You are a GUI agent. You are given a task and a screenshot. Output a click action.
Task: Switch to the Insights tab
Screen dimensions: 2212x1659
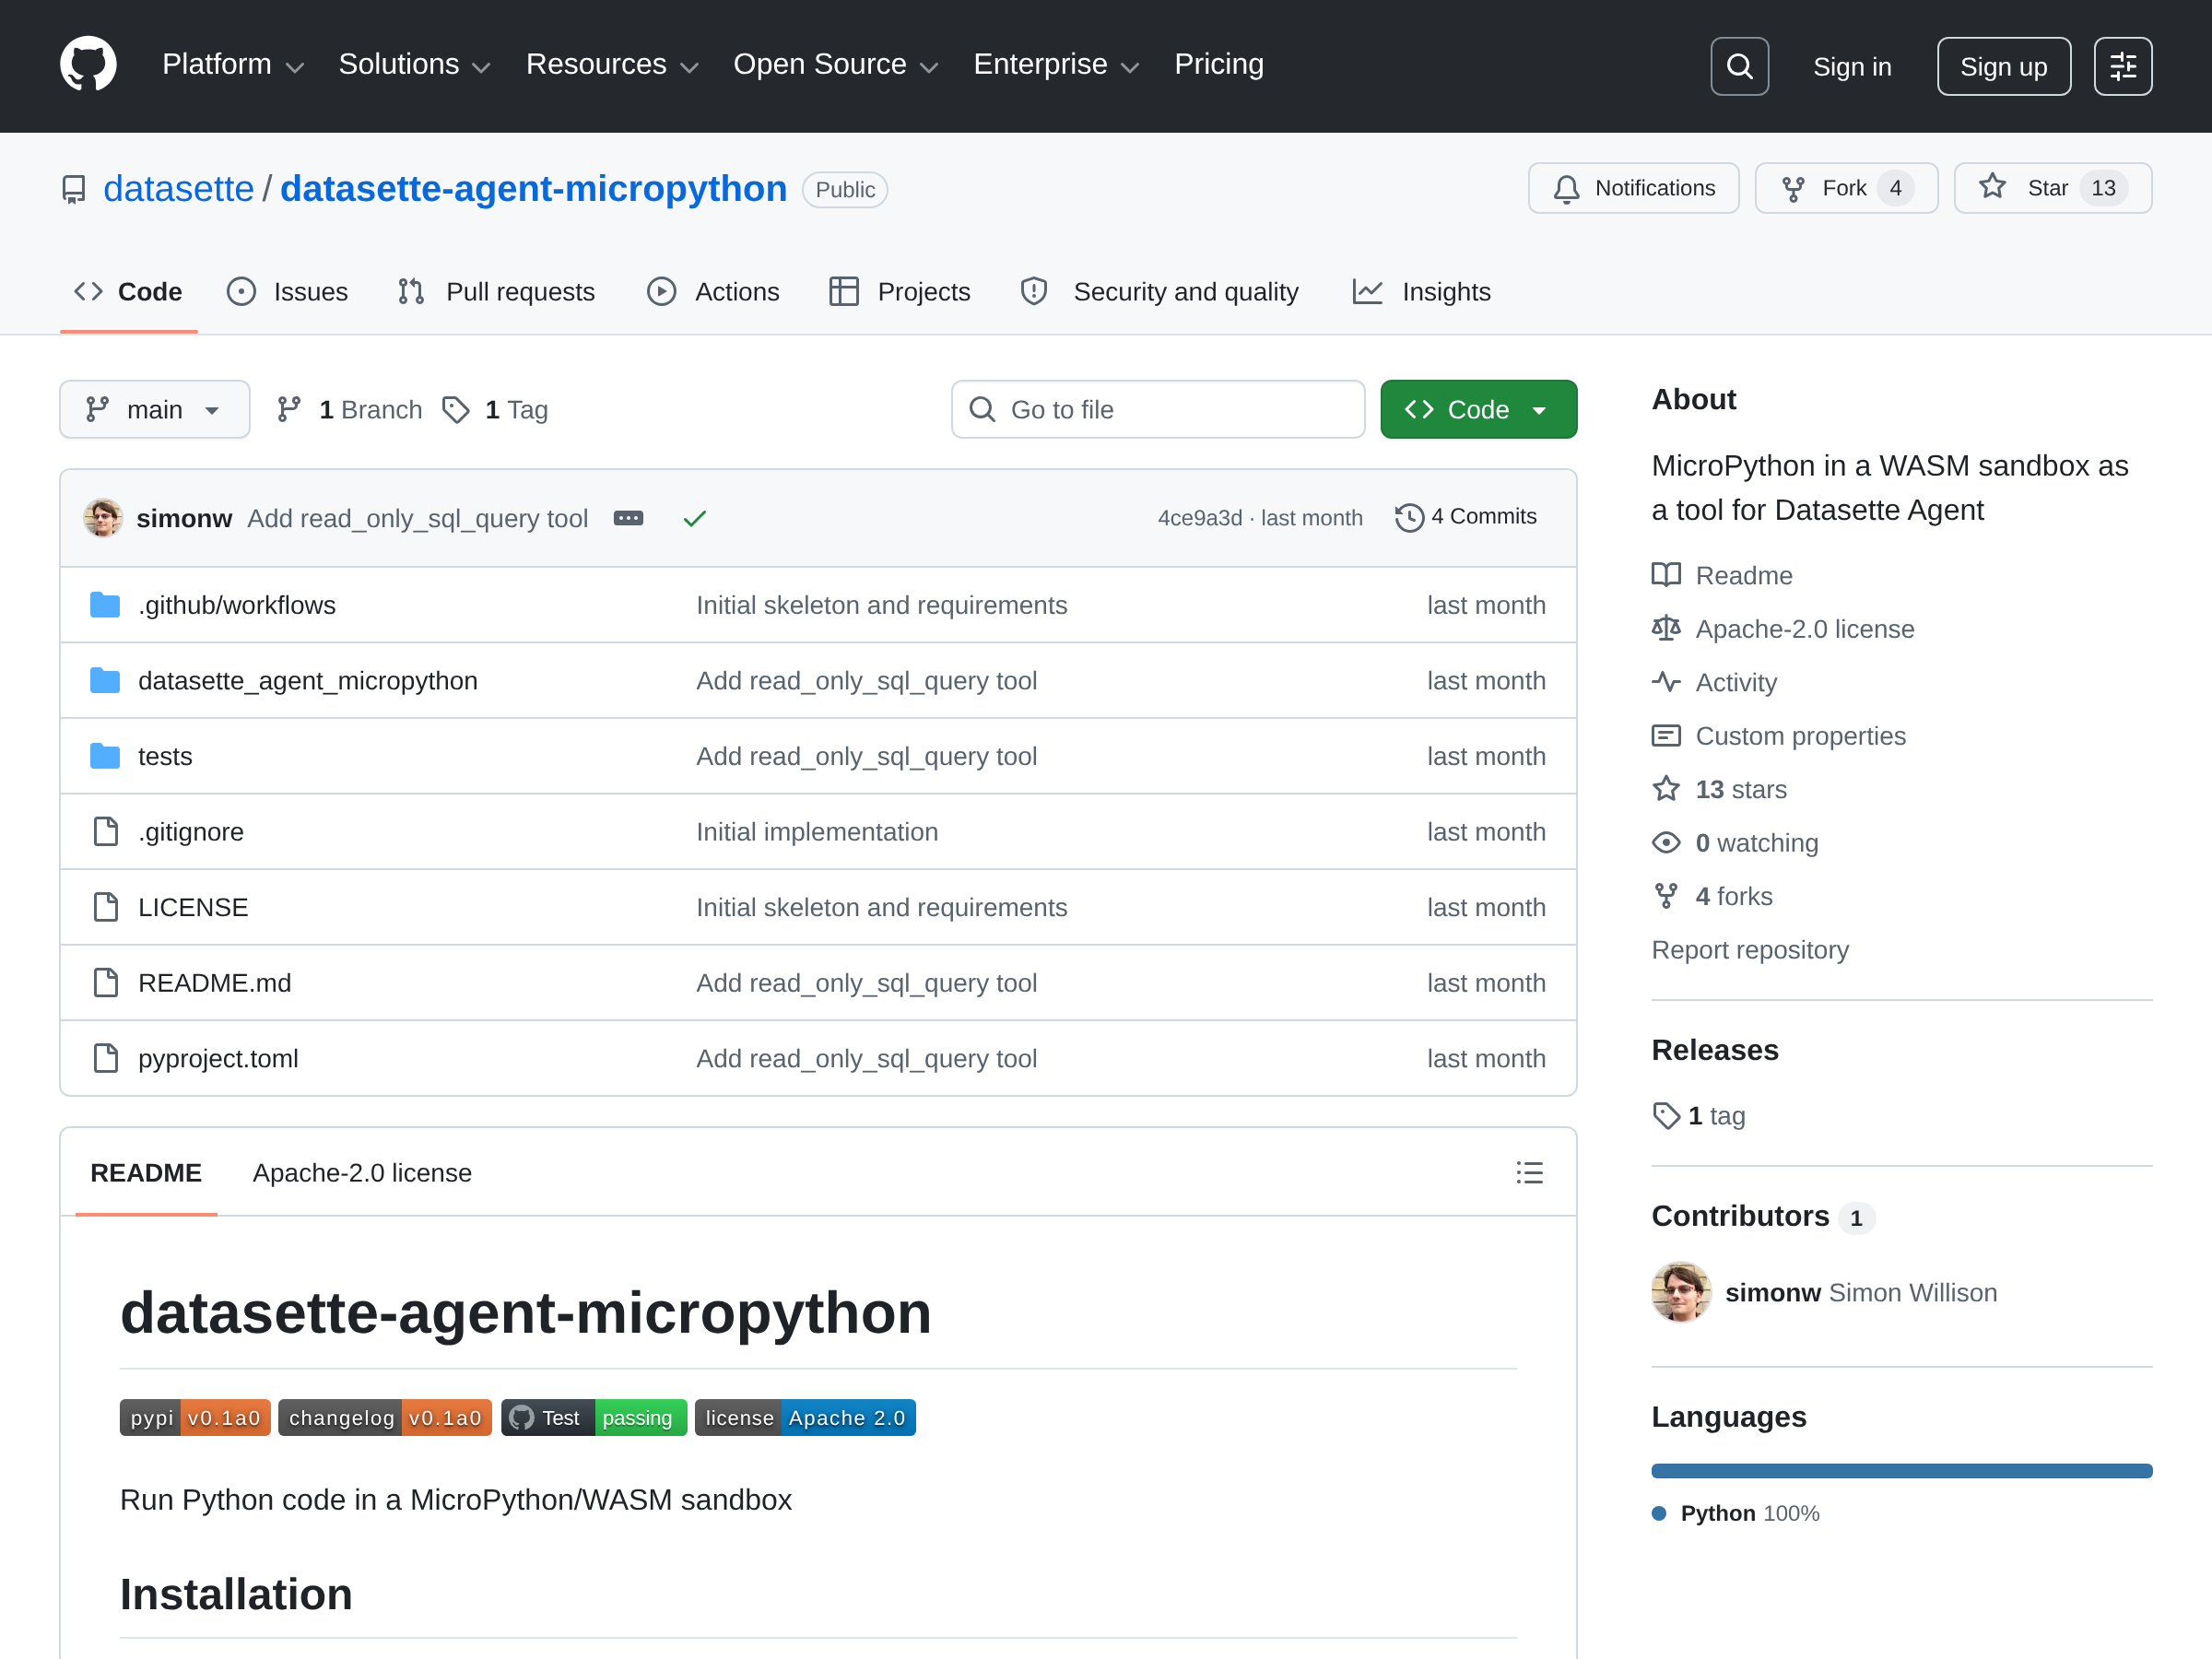coord(1421,292)
